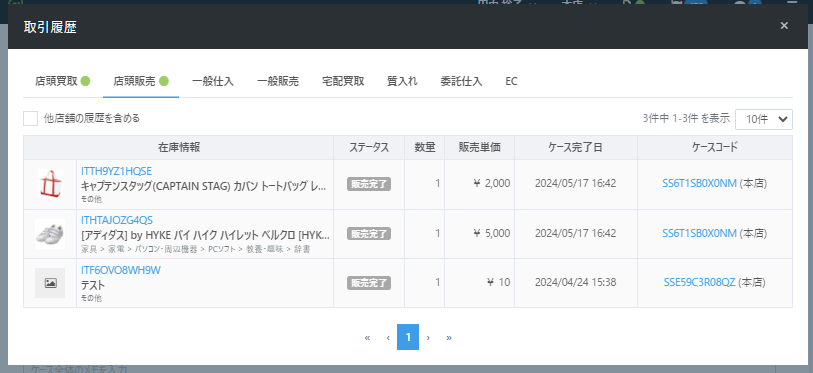Close the 取引履歴 dialog with X
The image size is (813, 373).
point(784,25)
